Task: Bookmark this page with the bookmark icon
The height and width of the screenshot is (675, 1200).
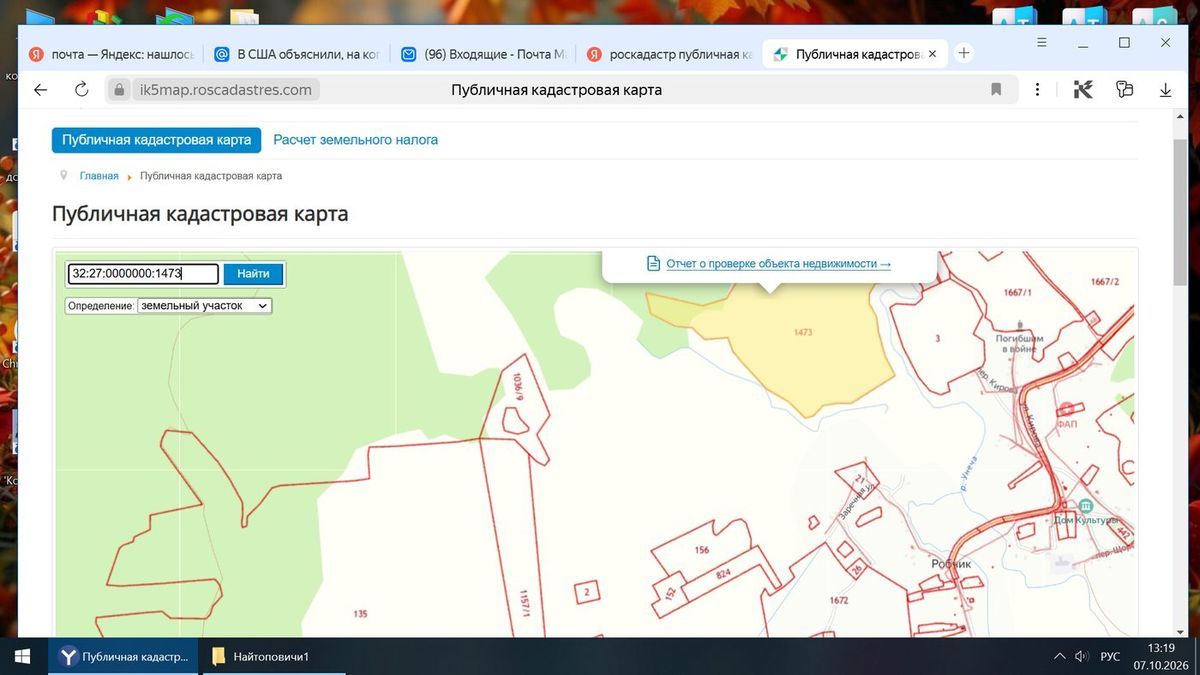Action: (x=996, y=90)
